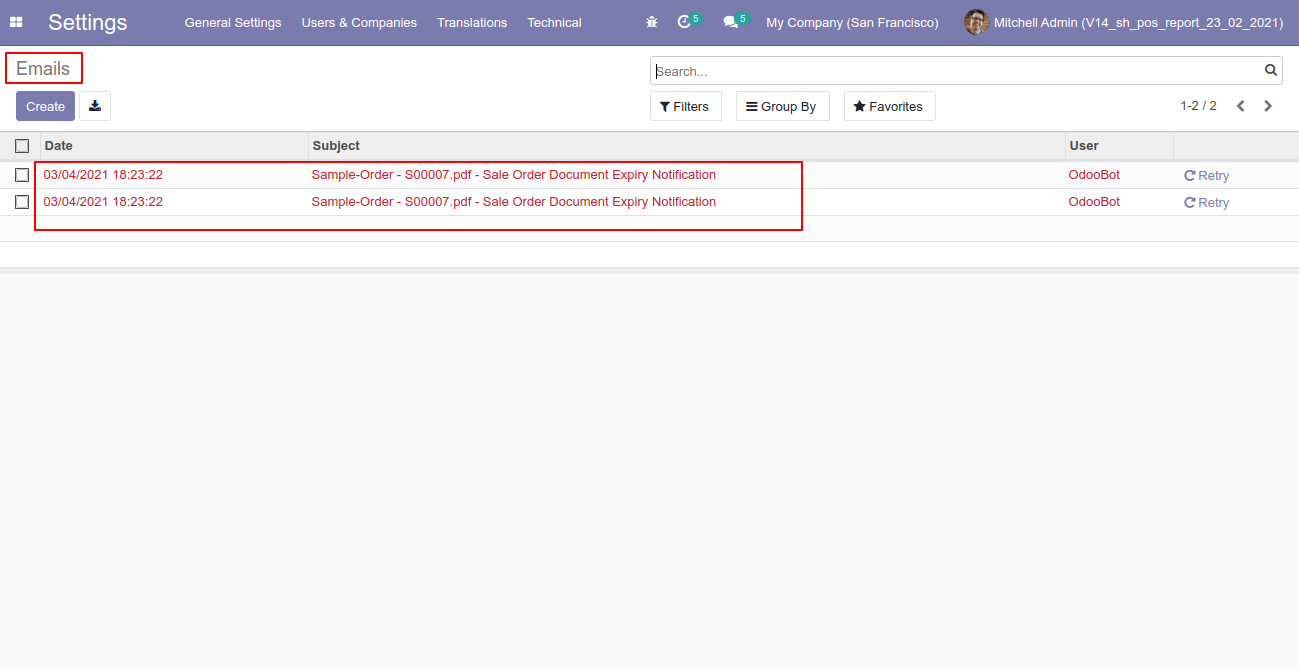The width and height of the screenshot is (1299, 669).
Task: Open Technical menu
Action: pyautogui.click(x=554, y=22)
